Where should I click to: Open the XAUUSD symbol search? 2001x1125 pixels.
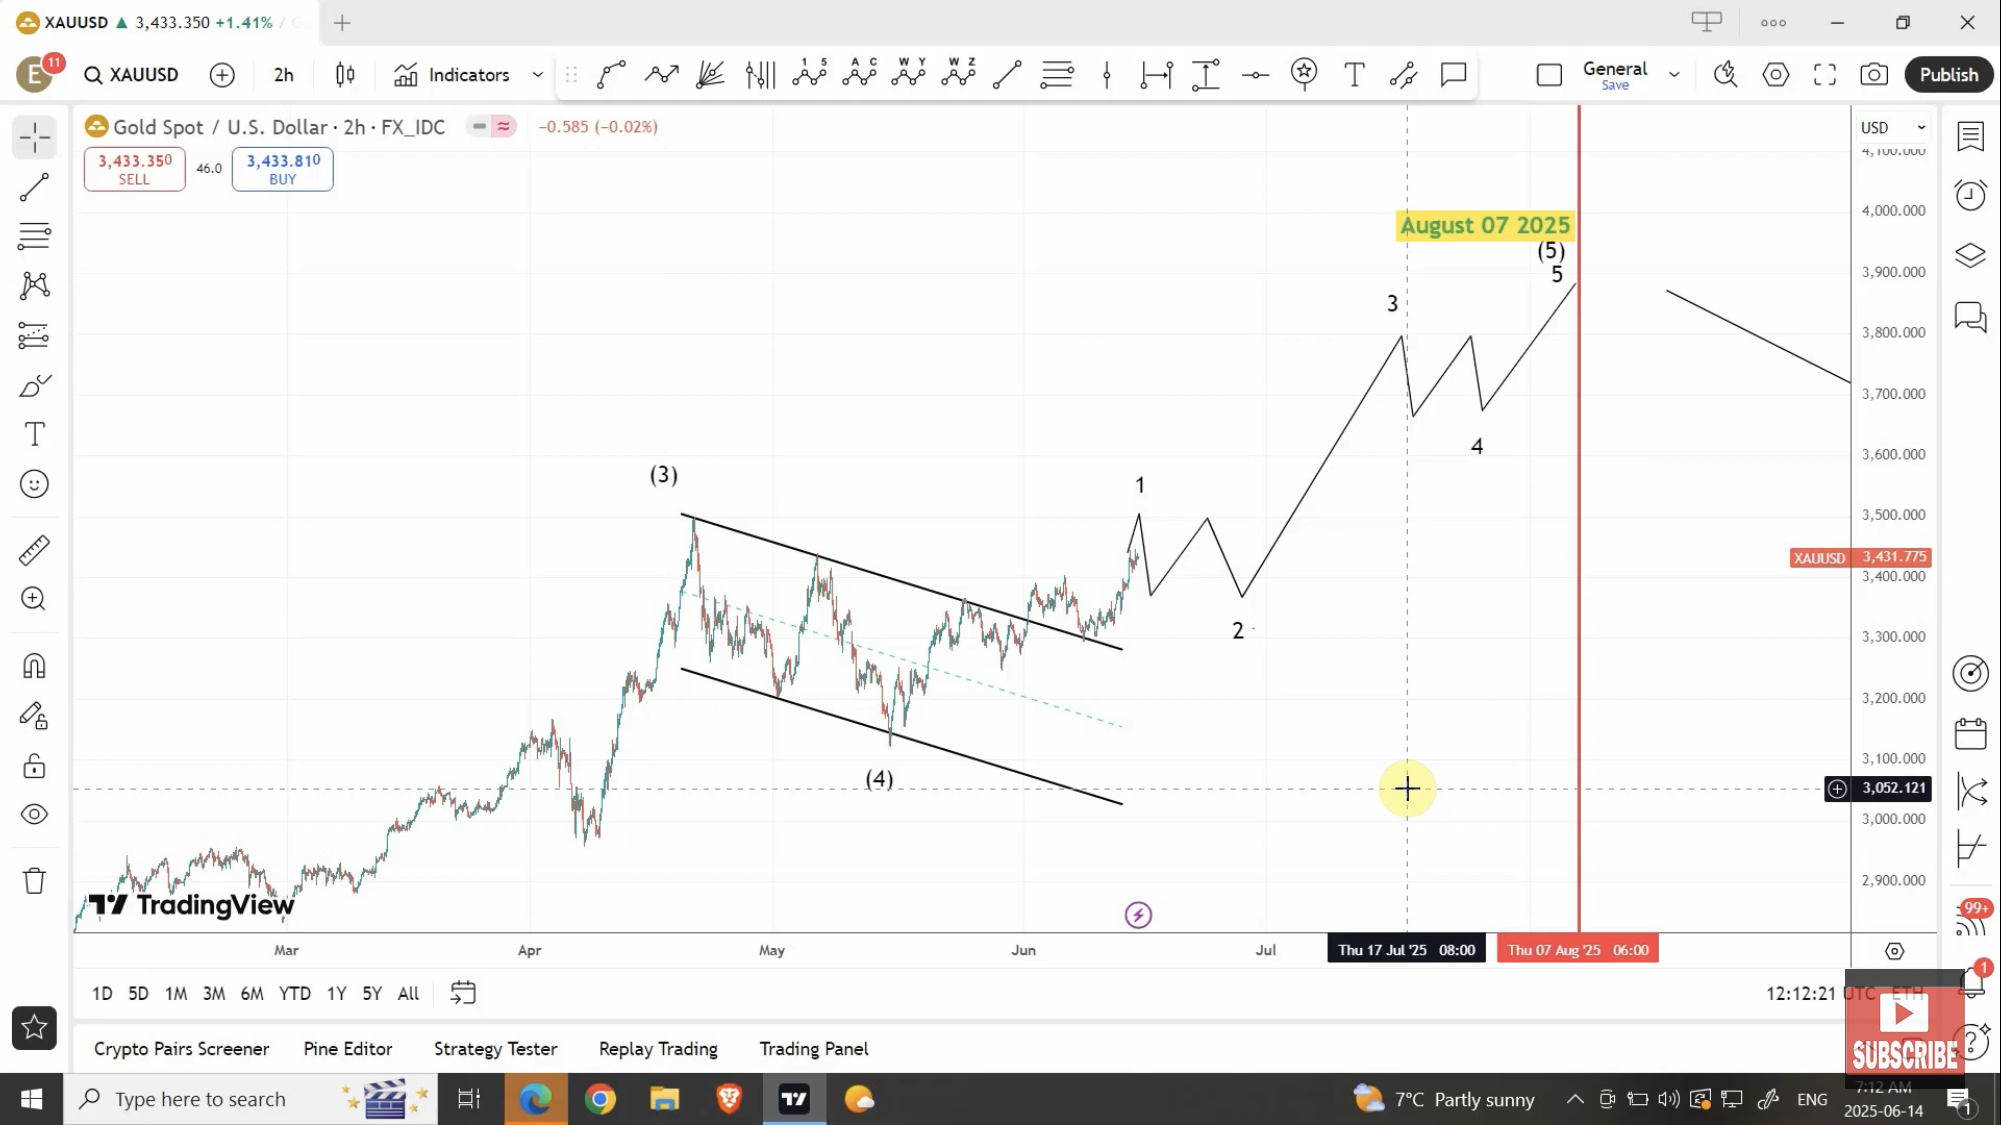tap(131, 75)
